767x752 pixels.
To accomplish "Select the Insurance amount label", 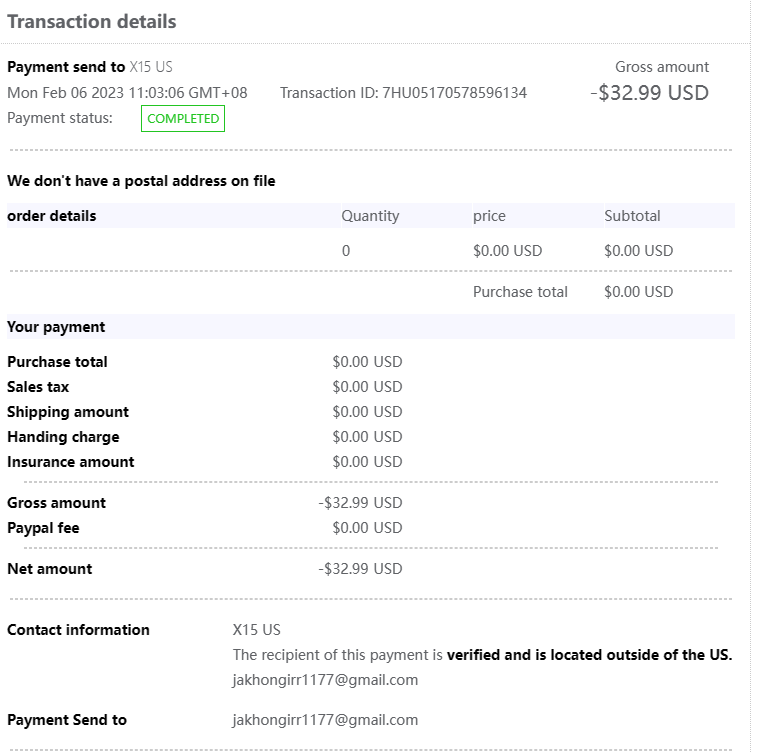I will [71, 462].
